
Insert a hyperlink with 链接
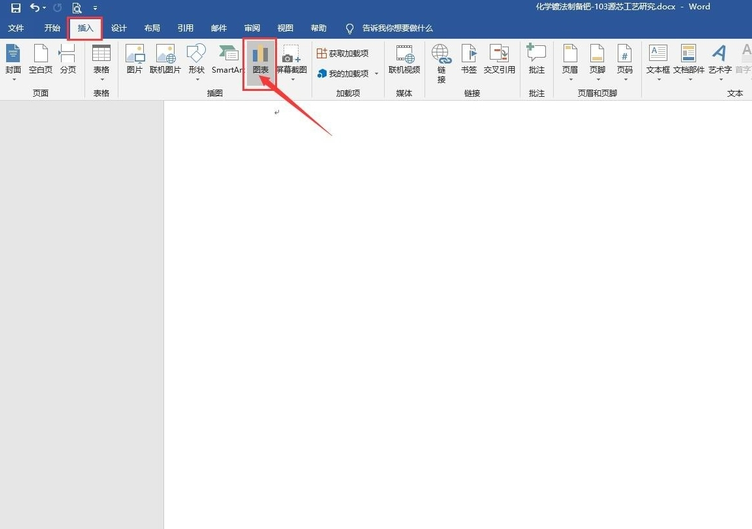point(441,63)
